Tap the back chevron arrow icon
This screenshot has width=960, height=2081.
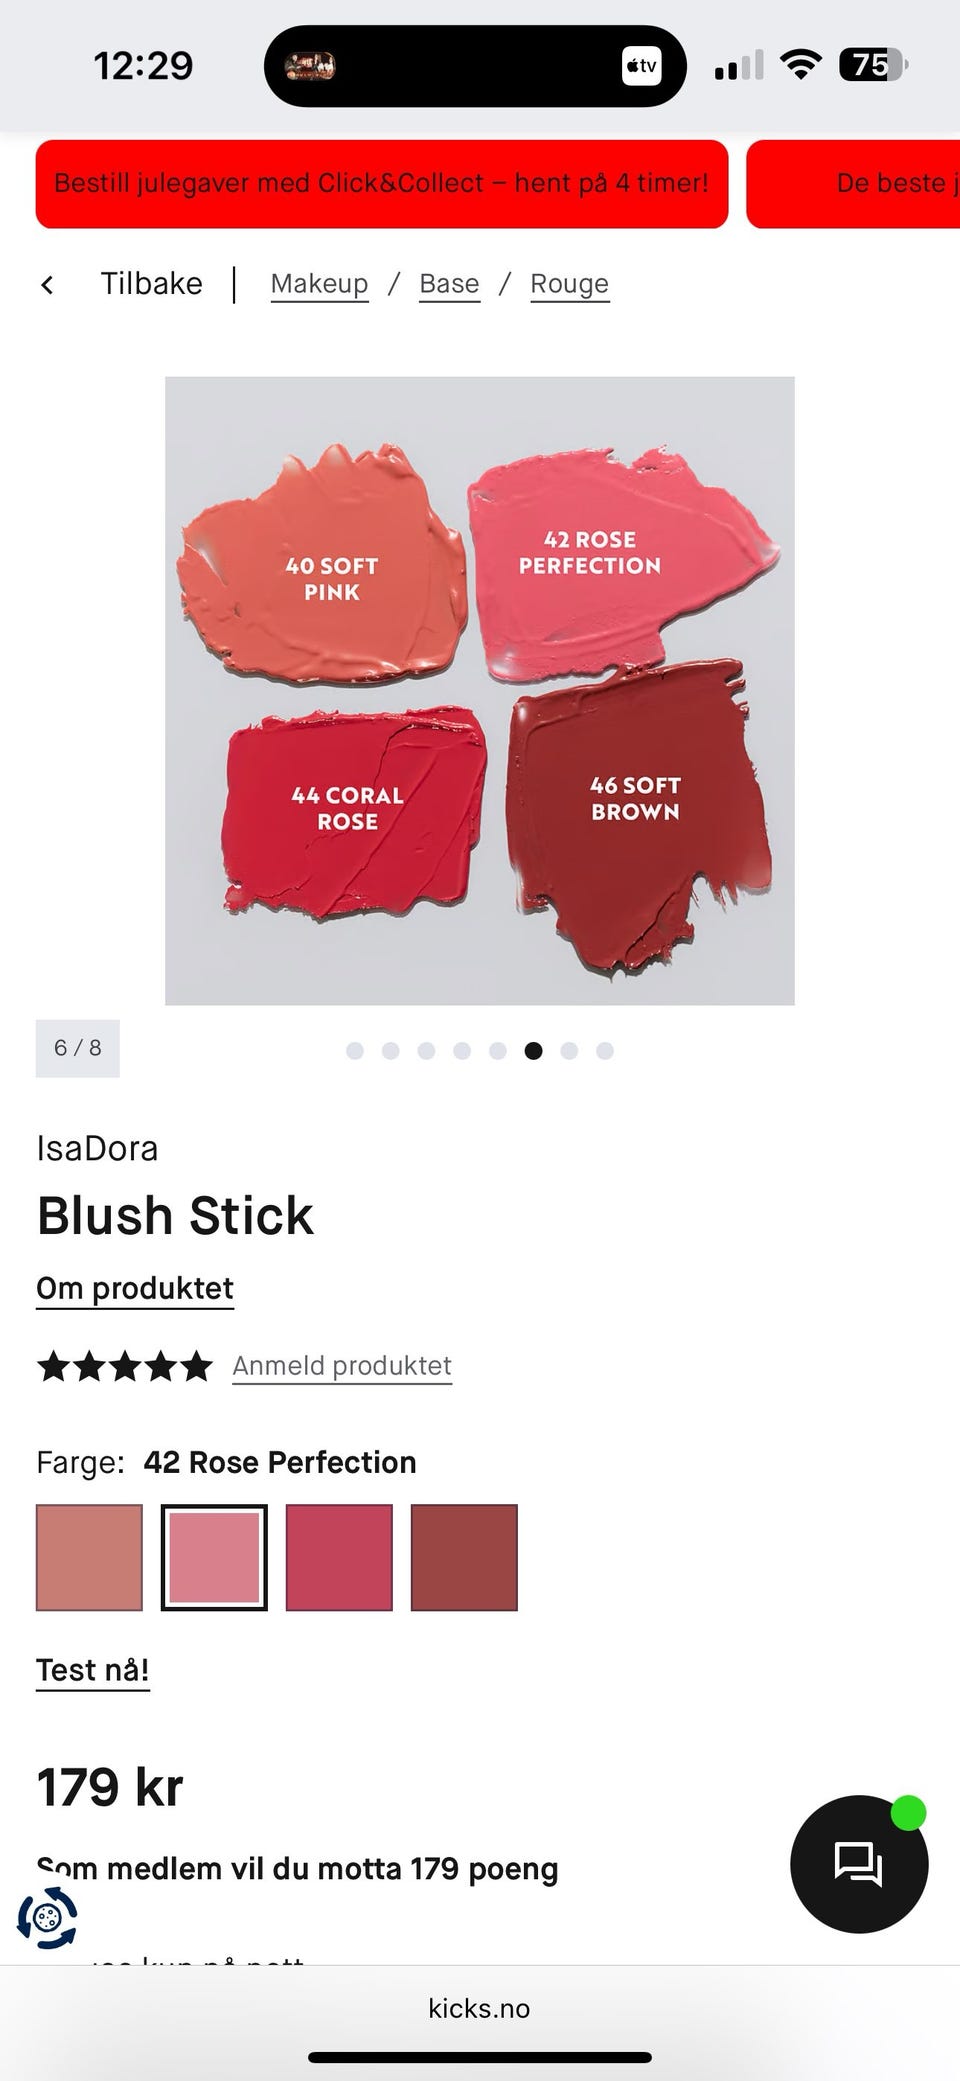coord(47,285)
